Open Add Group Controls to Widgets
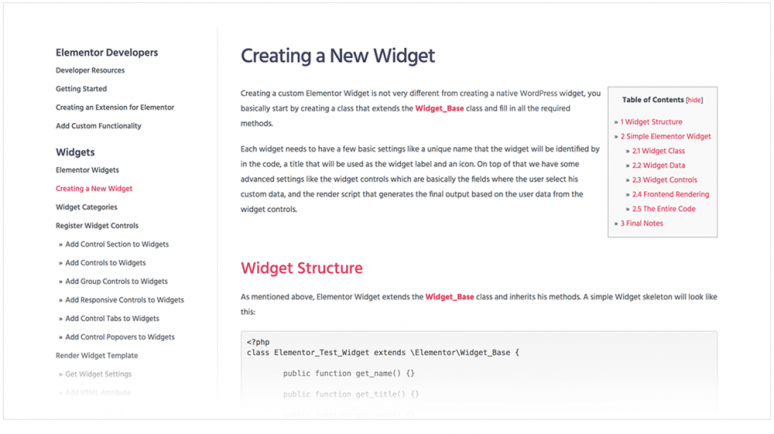Viewport: 774px width, 434px height. click(116, 281)
